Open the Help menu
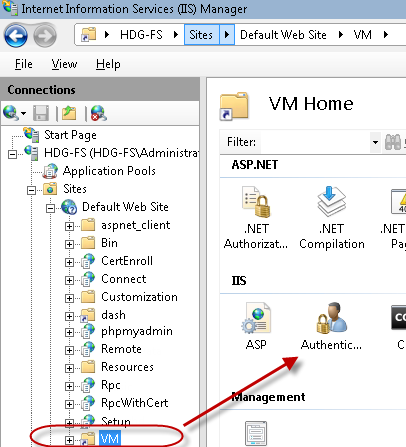406x447 pixels. 108,64
